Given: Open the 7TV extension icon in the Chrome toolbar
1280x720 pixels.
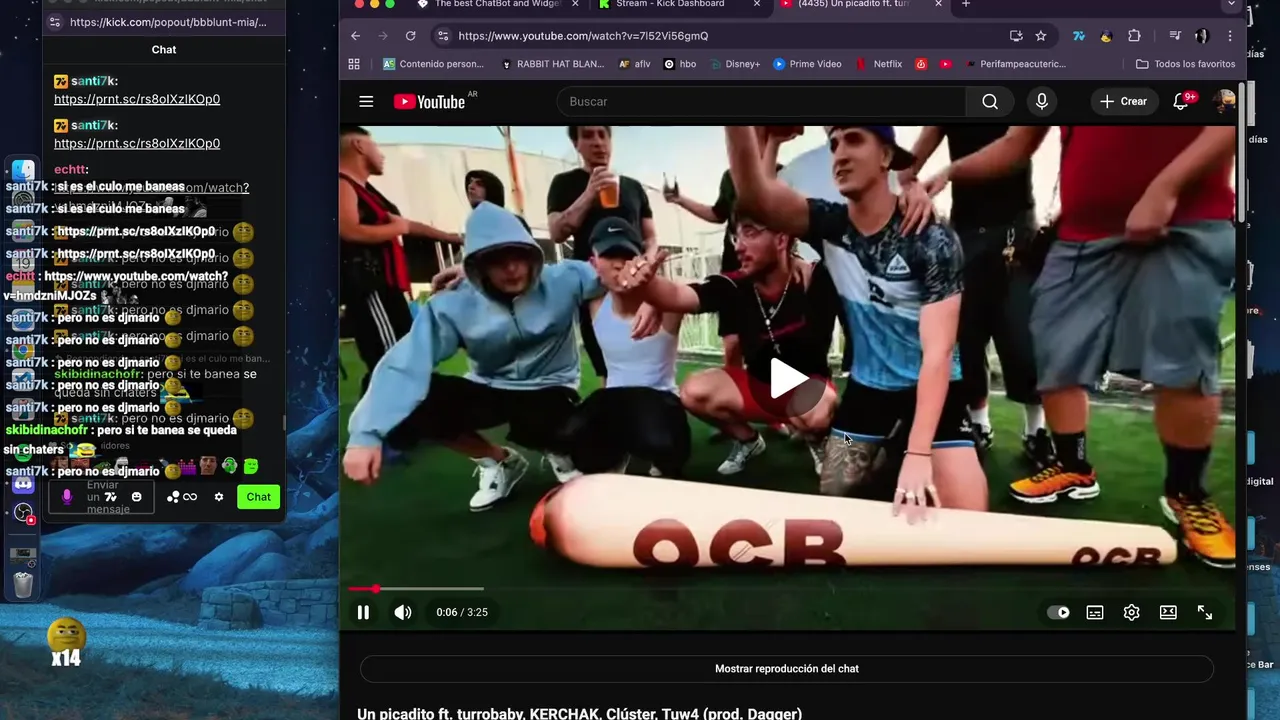Looking at the screenshot, I should [1079, 36].
